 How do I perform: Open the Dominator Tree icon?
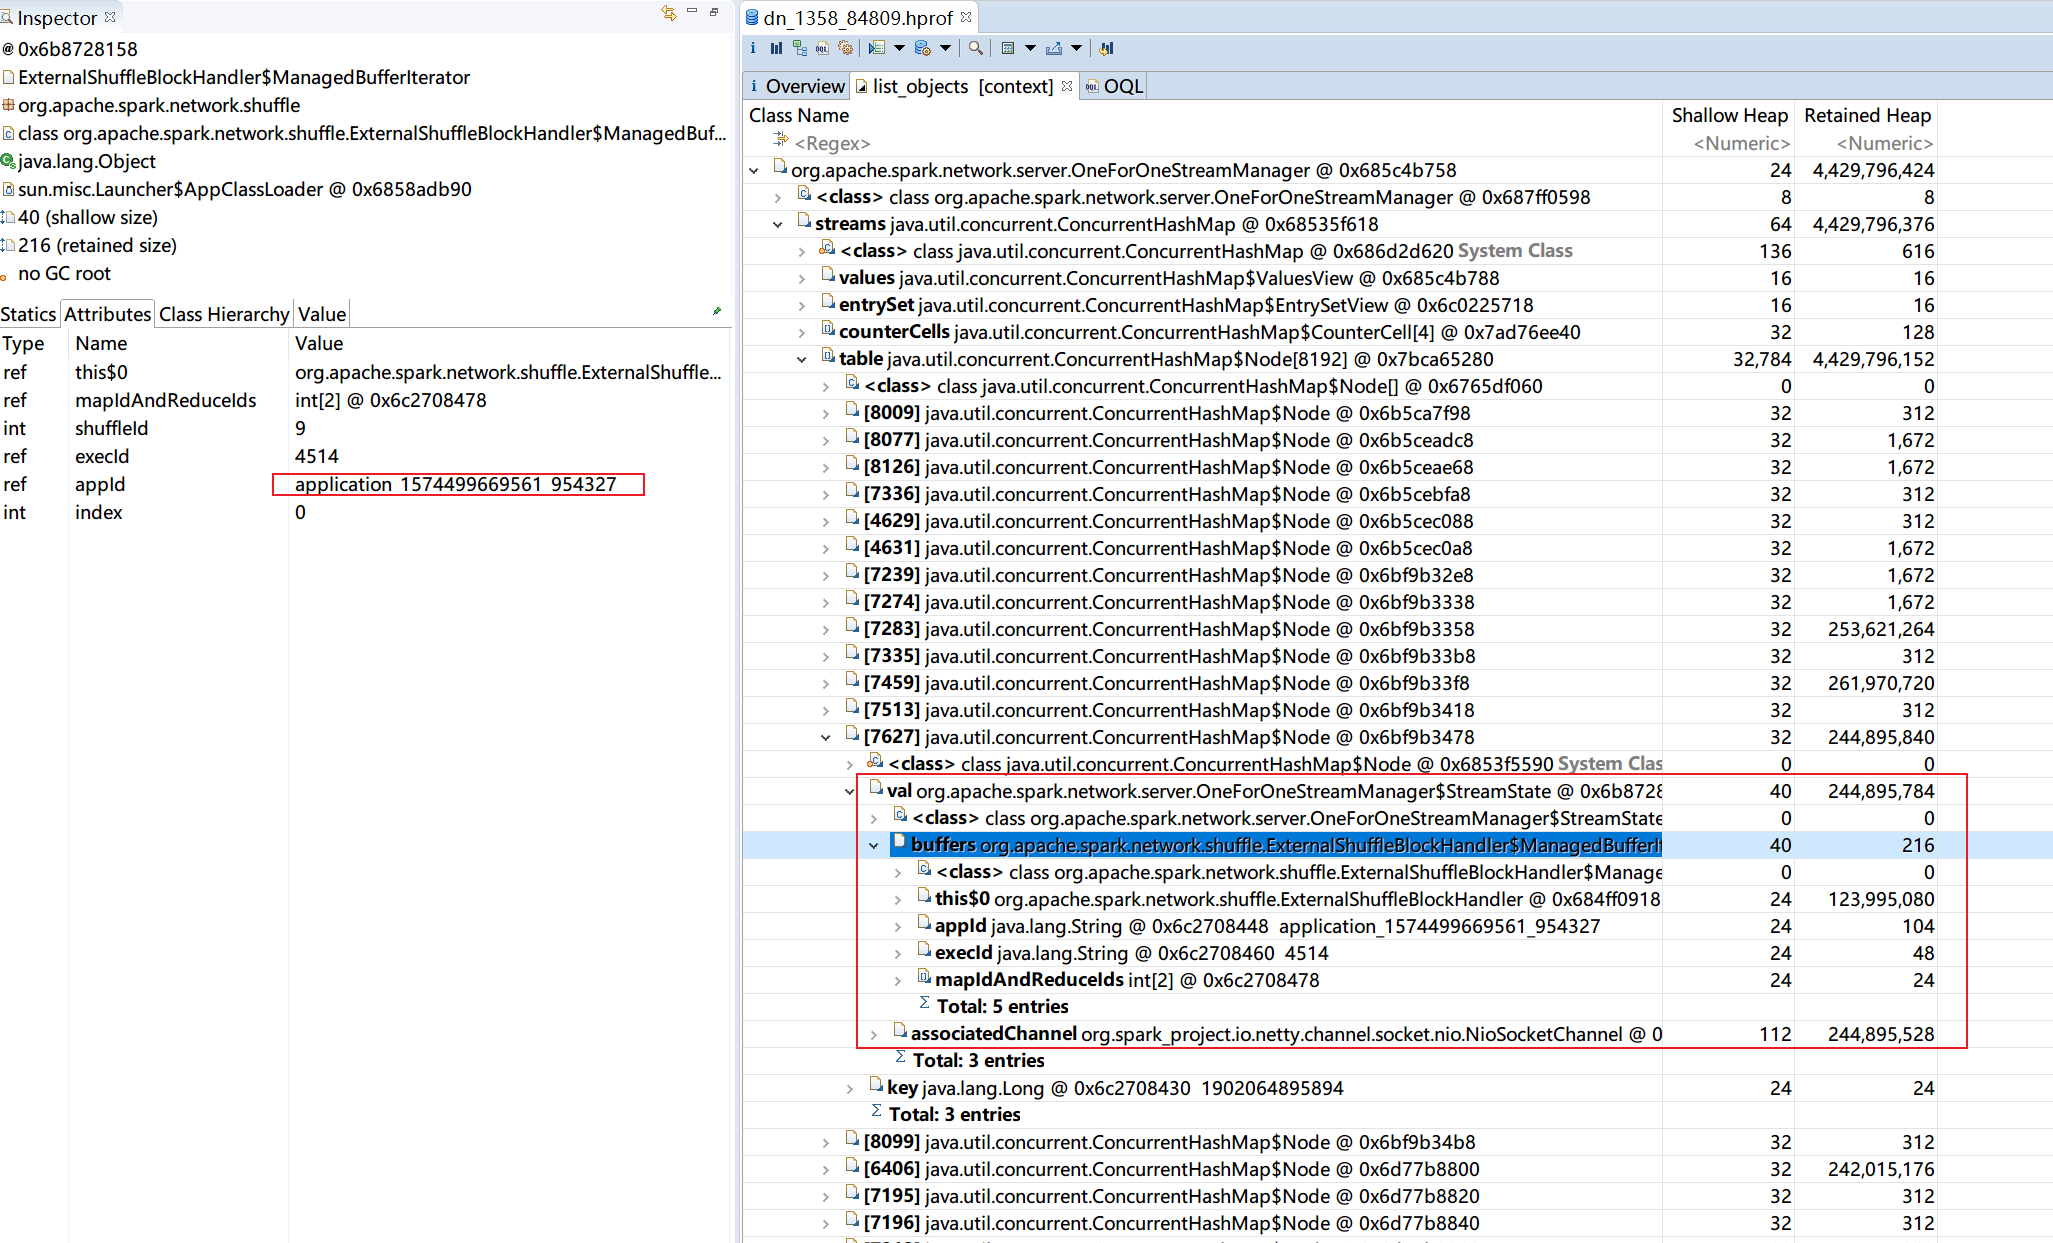[799, 48]
